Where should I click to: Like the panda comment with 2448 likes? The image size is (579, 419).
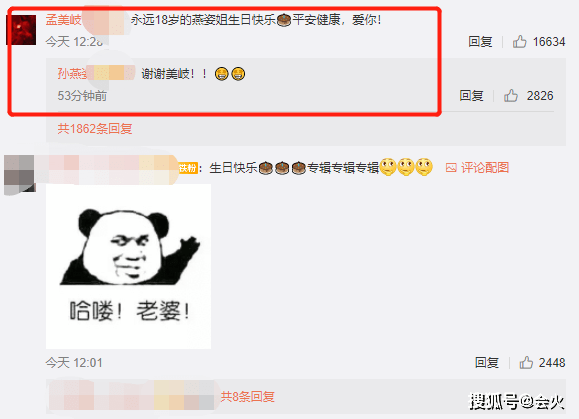(526, 363)
